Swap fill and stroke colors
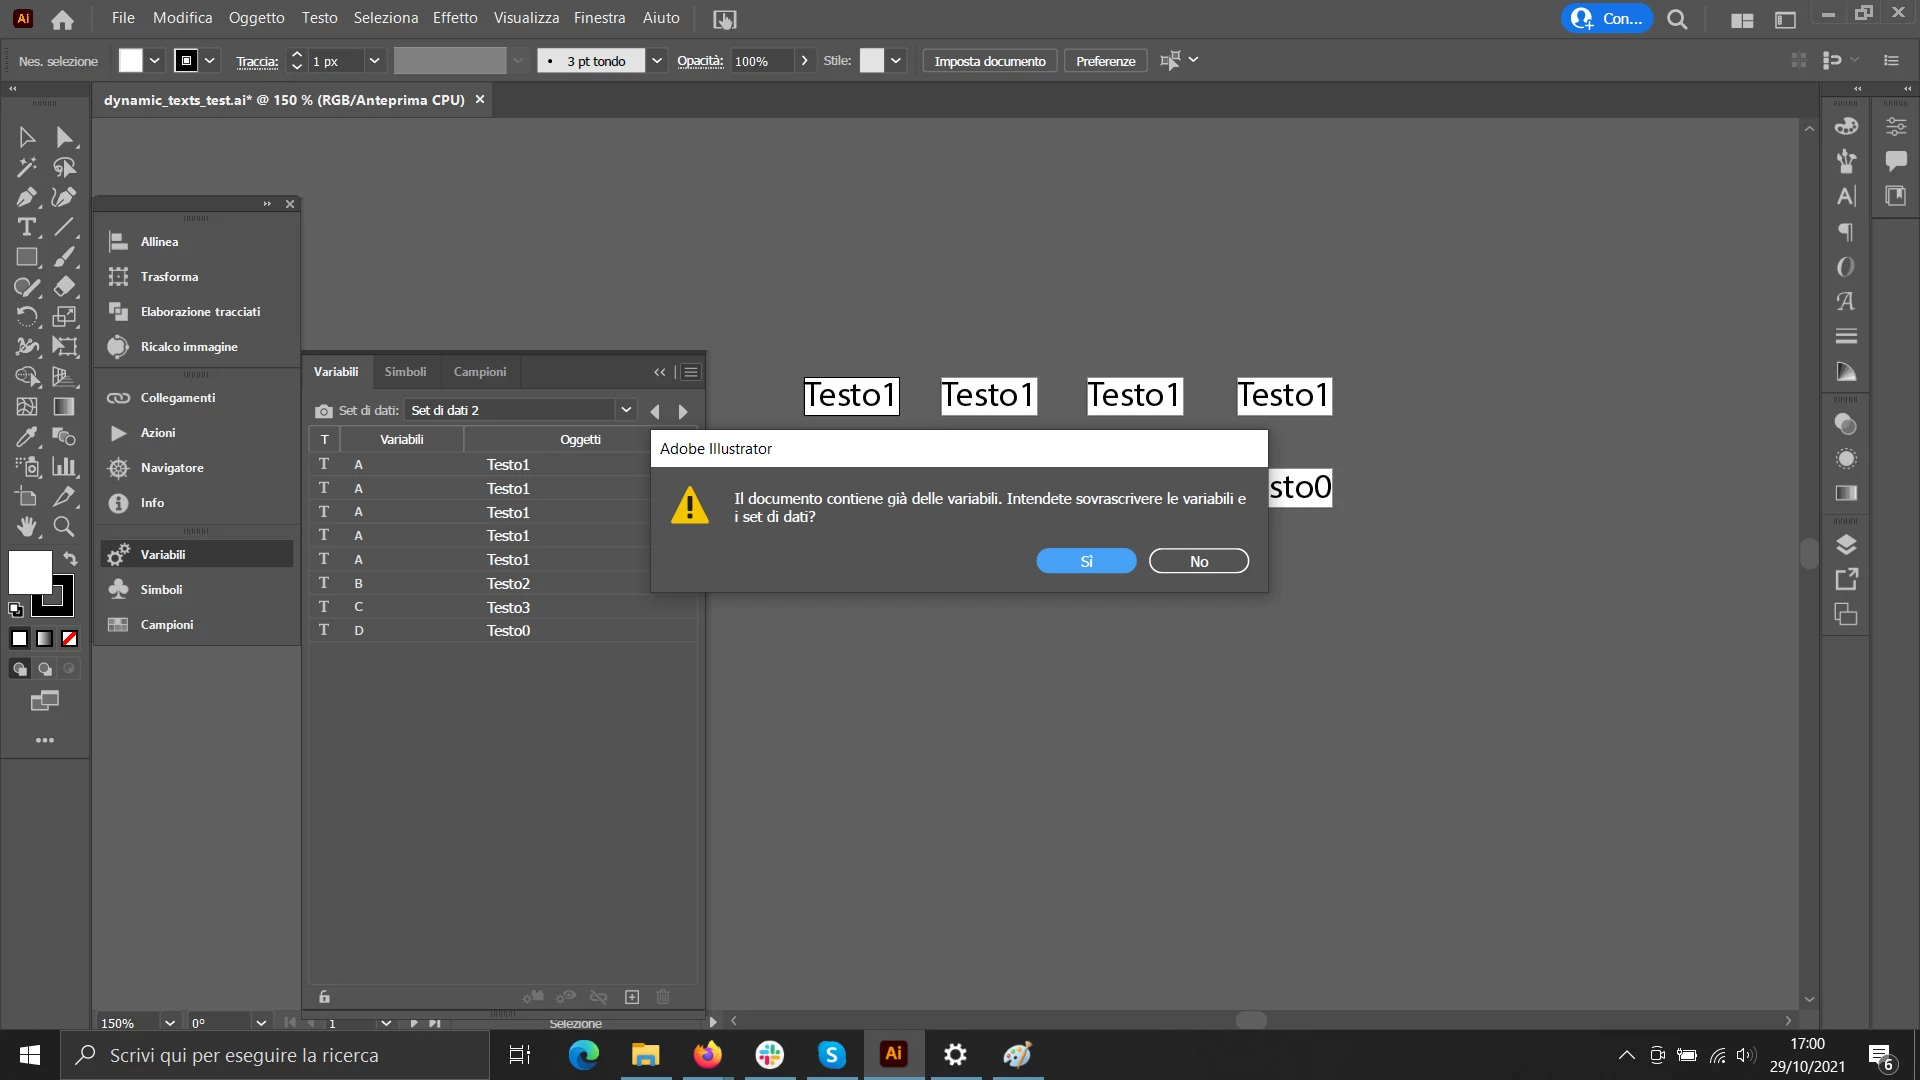 tap(70, 558)
